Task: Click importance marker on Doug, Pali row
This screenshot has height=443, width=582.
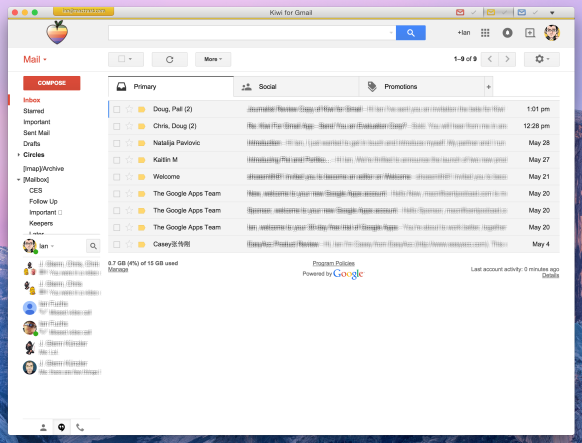Action: (141, 109)
